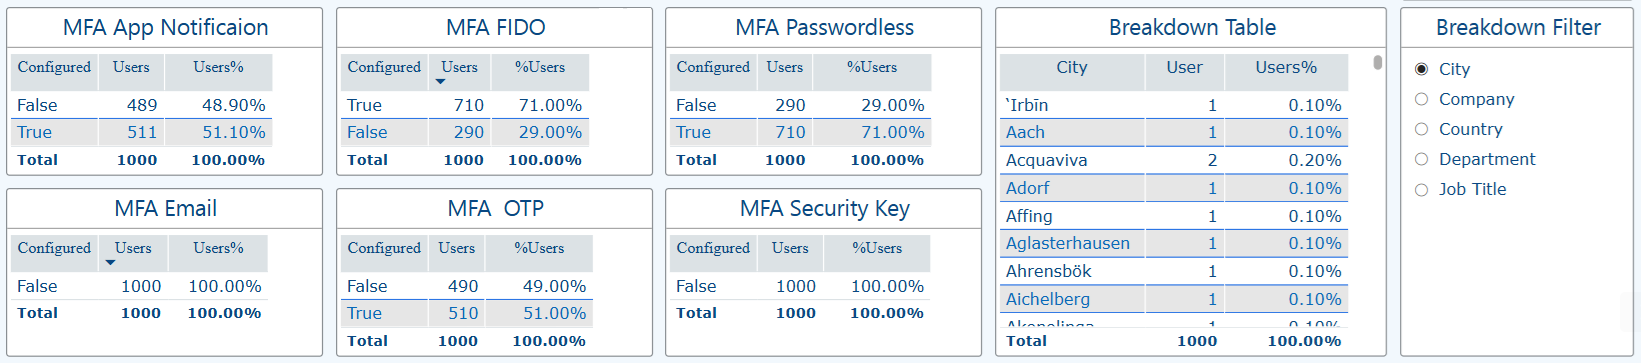Select the True row in MFA OTP
The width and height of the screenshot is (1641, 363).
[x=467, y=313]
